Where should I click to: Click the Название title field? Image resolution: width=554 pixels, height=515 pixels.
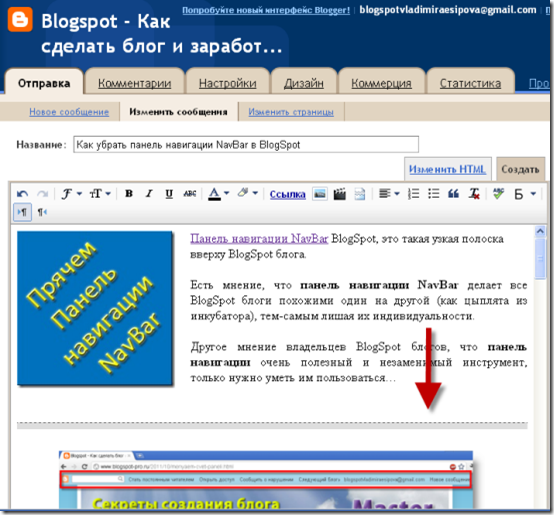tap(246, 144)
